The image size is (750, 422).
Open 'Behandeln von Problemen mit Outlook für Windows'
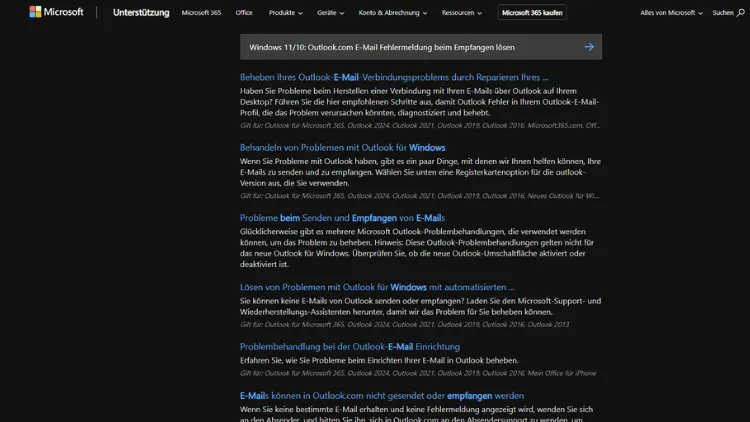click(342, 147)
